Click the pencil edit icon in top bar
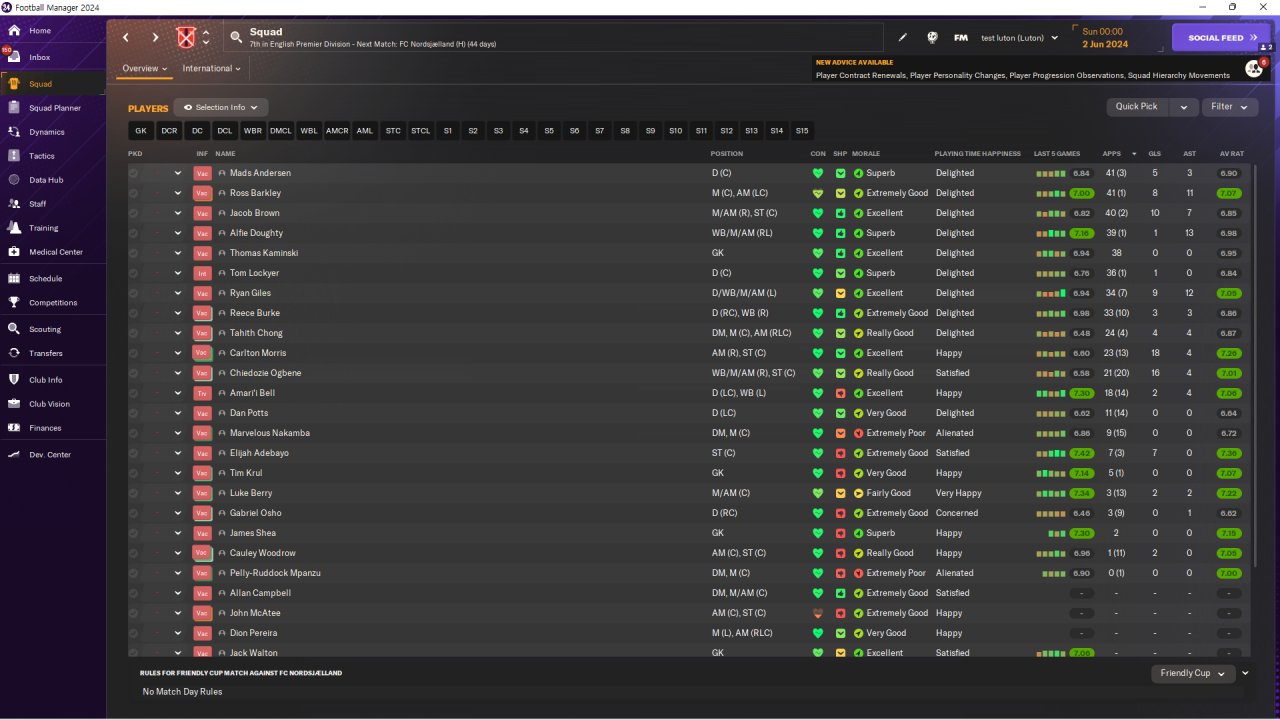Viewport: 1280px width, 720px height. coord(903,38)
